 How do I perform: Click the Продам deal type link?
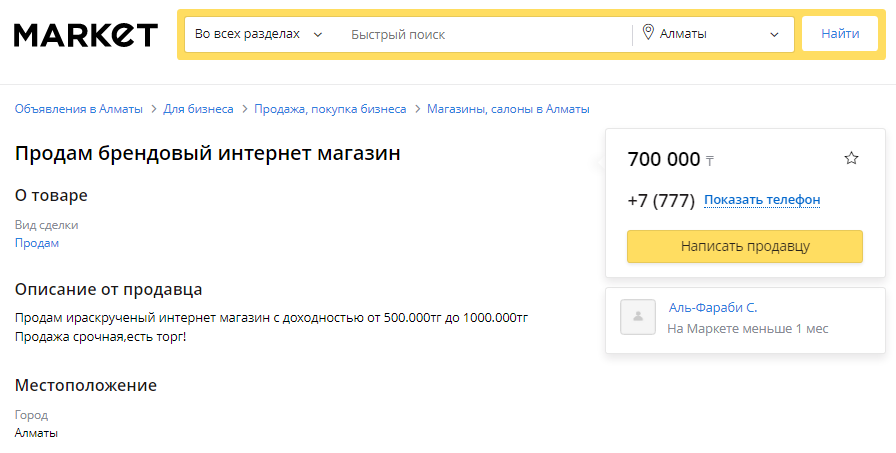click(37, 243)
